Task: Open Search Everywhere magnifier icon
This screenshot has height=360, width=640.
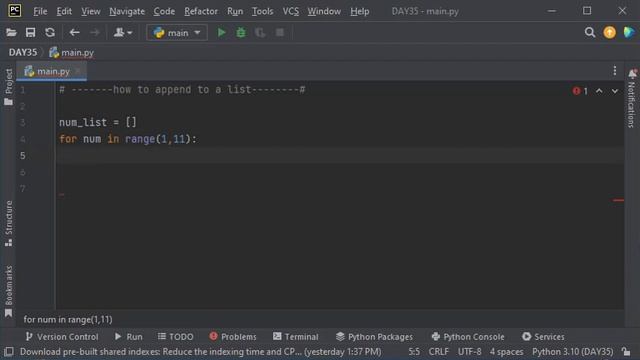Action: click(589, 32)
